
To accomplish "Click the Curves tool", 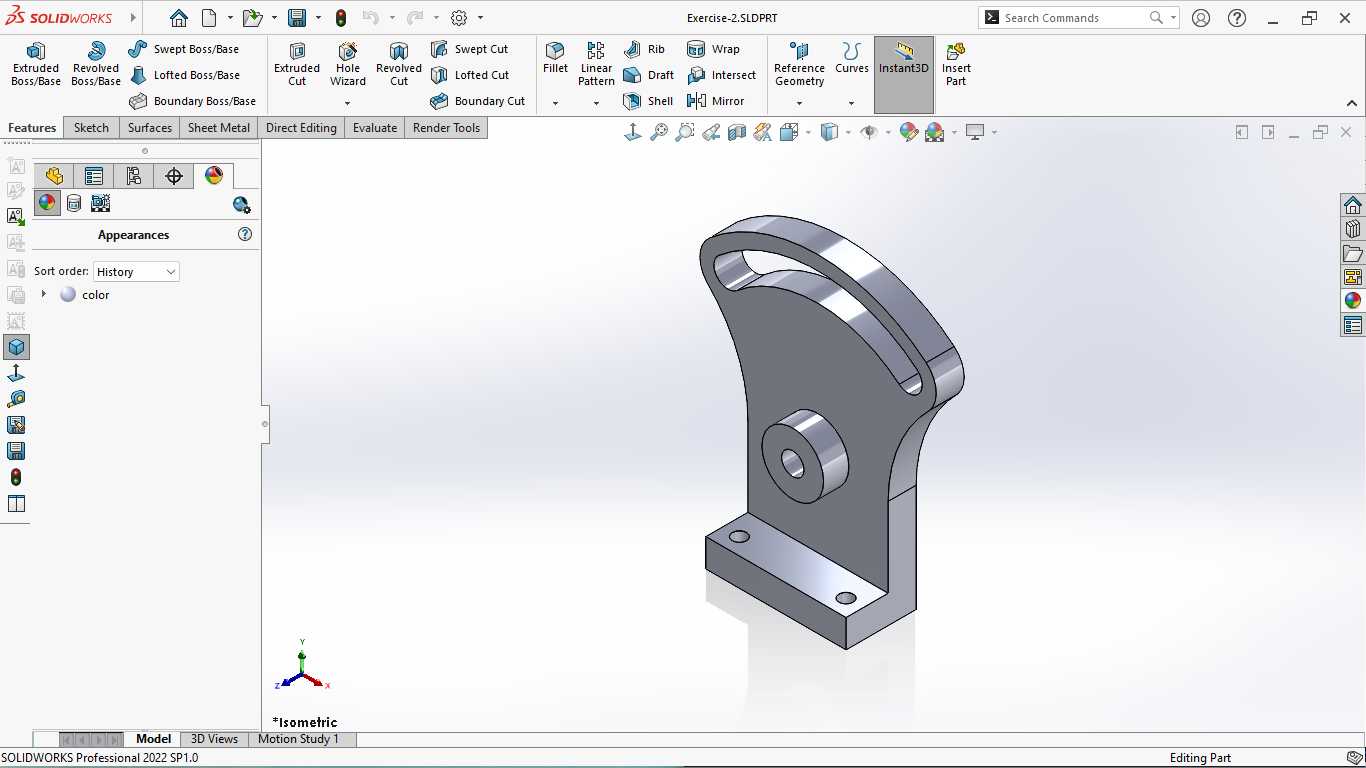I will [x=852, y=58].
